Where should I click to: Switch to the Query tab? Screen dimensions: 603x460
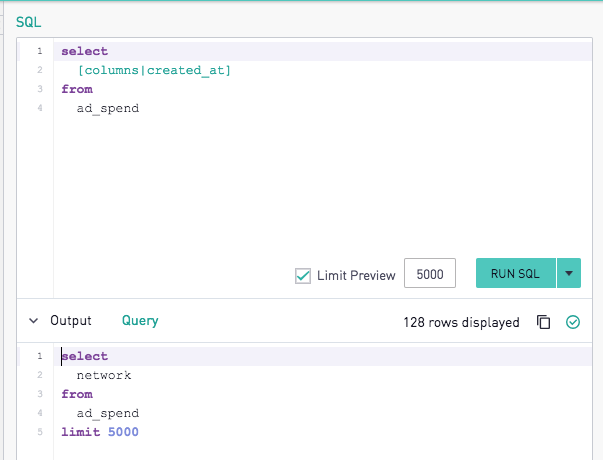coord(140,321)
